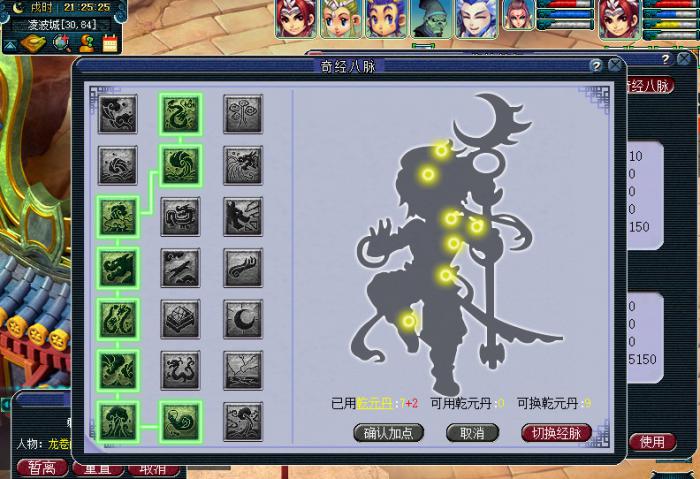Toggle the glowing tree skill node, bottom-left
The image size is (700, 479).
(x=118, y=421)
